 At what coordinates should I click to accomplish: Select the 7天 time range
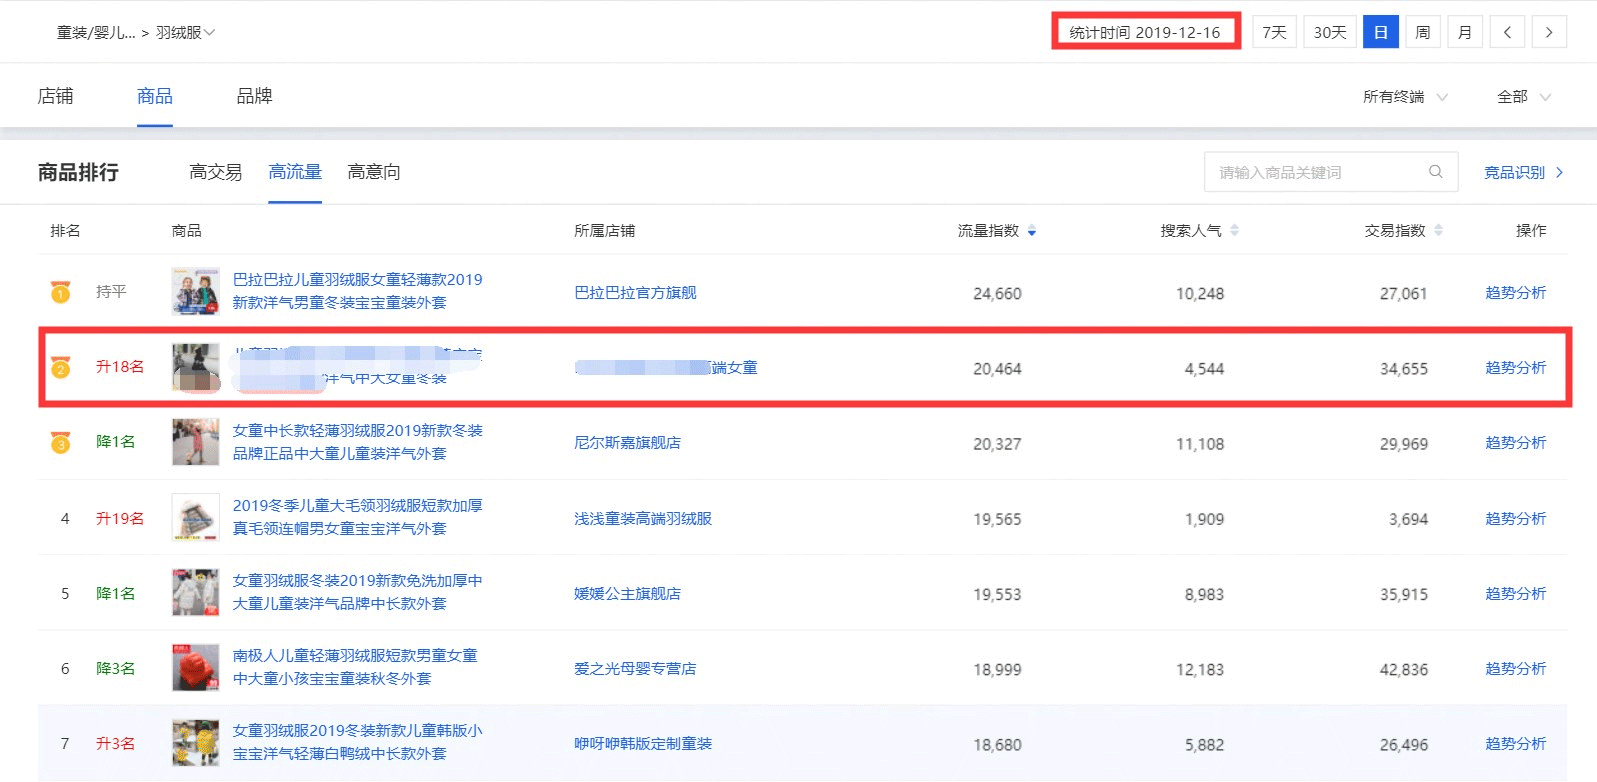pyautogui.click(x=1274, y=32)
